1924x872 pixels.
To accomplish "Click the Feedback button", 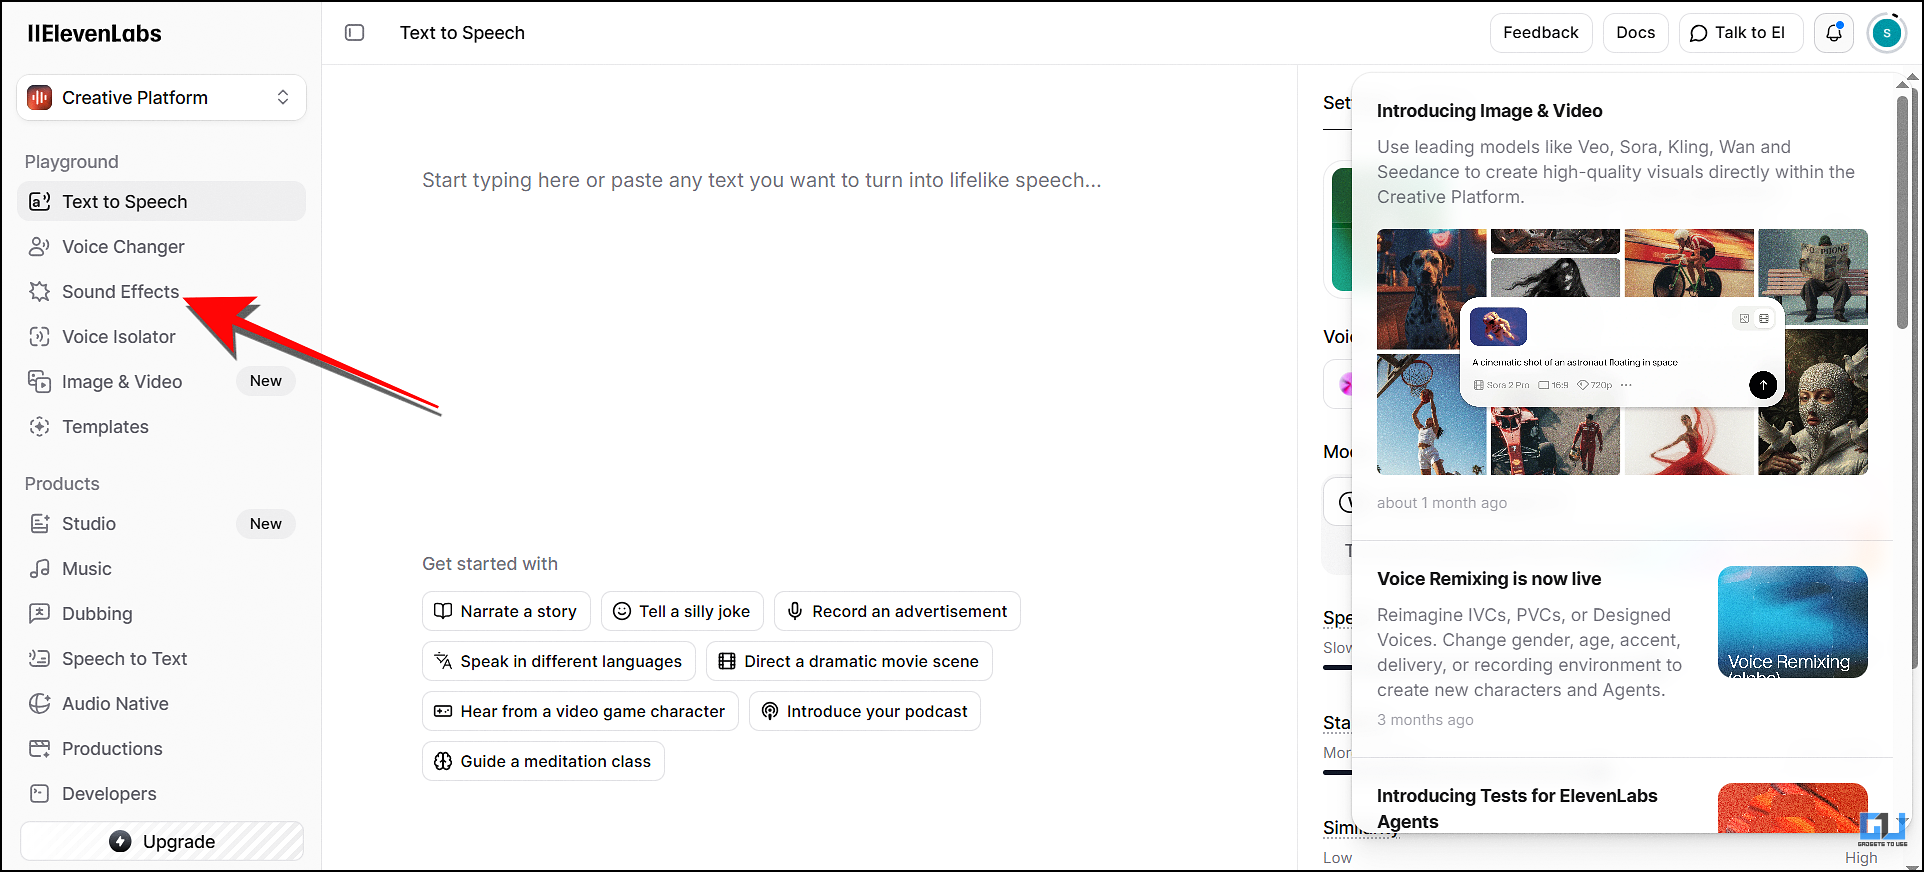I will pos(1540,33).
